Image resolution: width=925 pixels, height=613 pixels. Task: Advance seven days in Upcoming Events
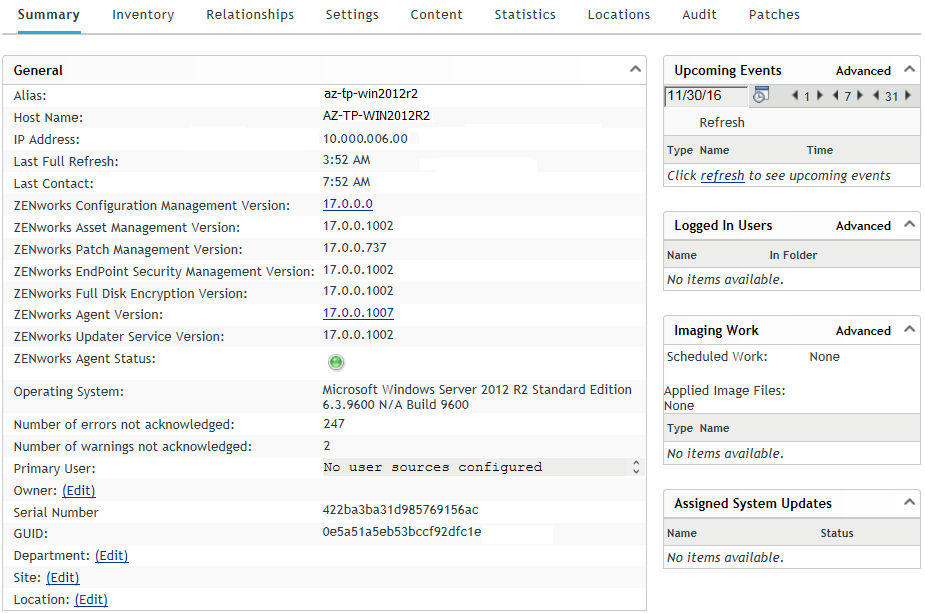tap(861, 97)
